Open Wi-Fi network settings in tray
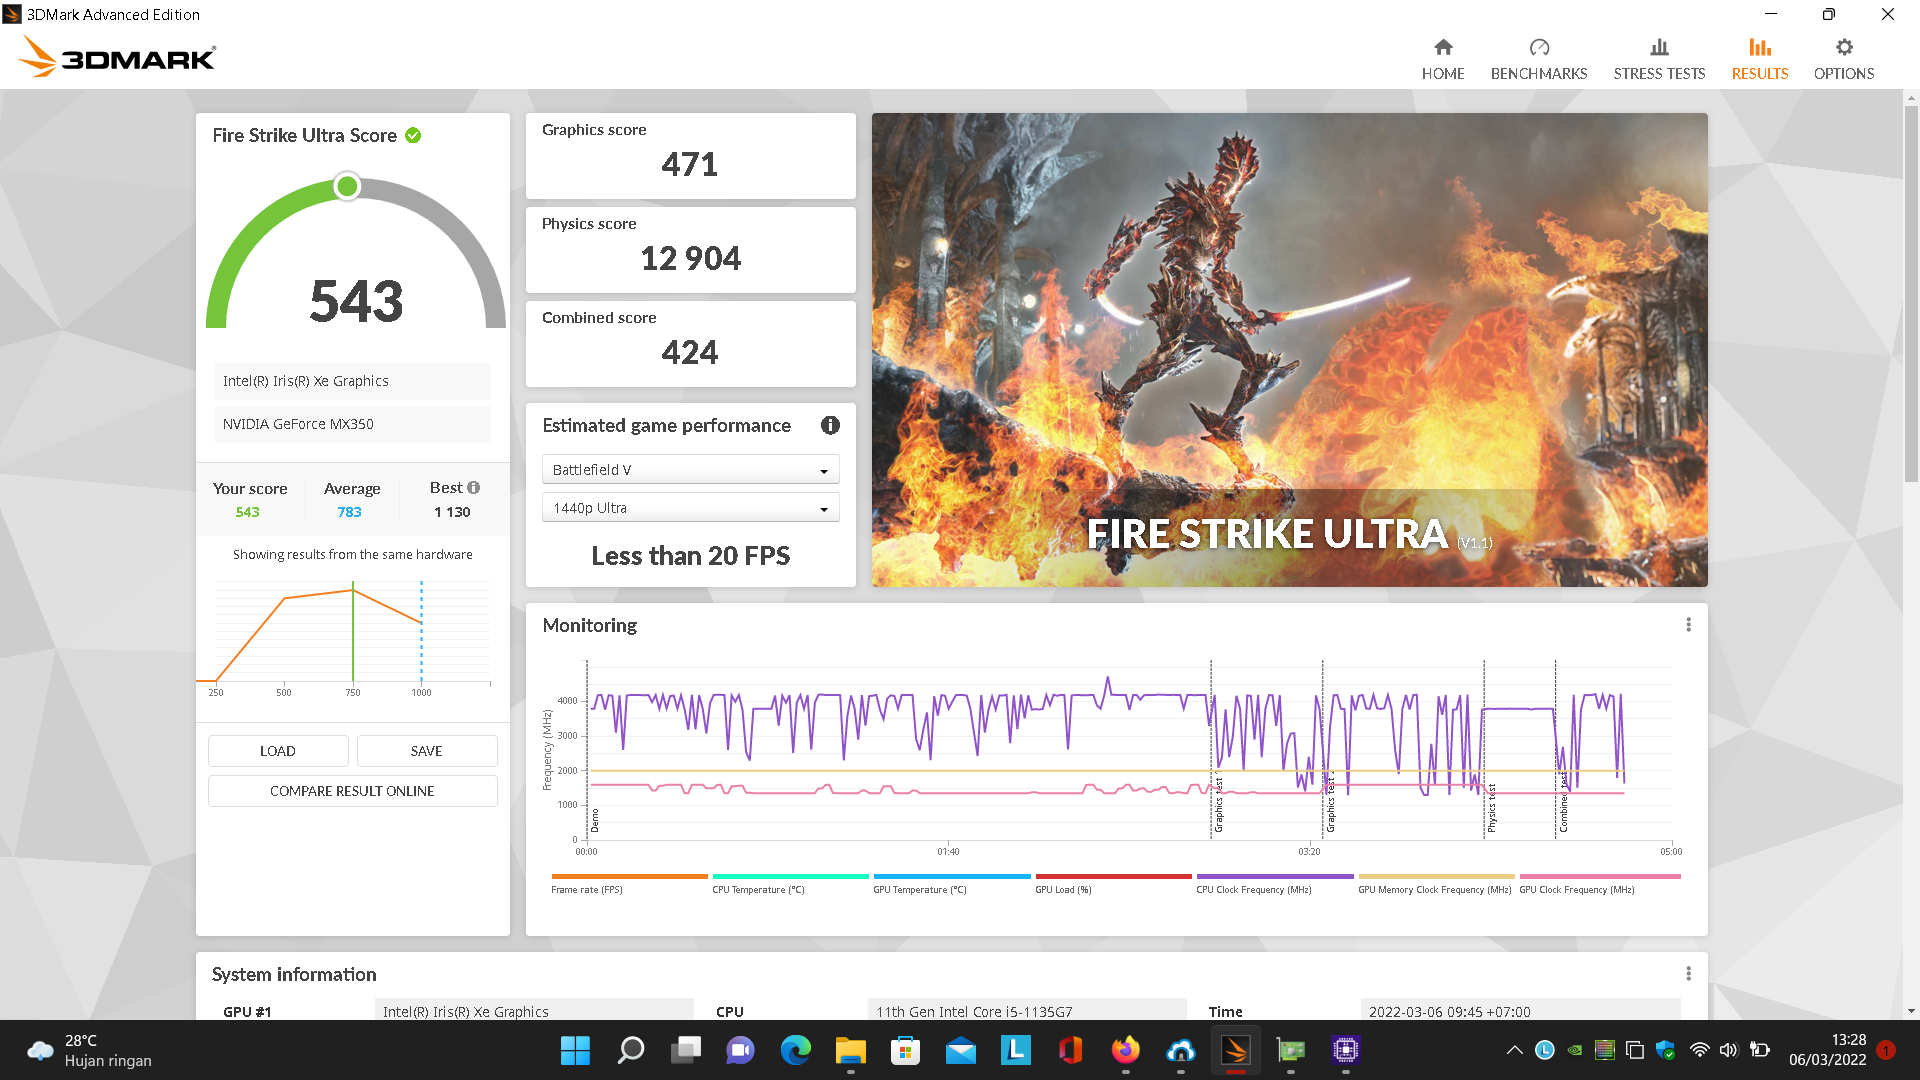 click(x=1700, y=1050)
